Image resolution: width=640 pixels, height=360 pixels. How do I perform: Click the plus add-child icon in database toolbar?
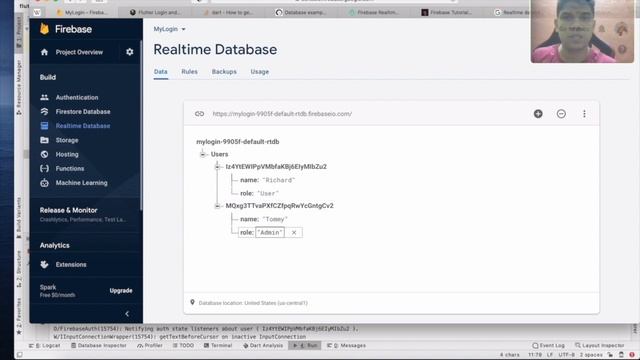[538, 114]
